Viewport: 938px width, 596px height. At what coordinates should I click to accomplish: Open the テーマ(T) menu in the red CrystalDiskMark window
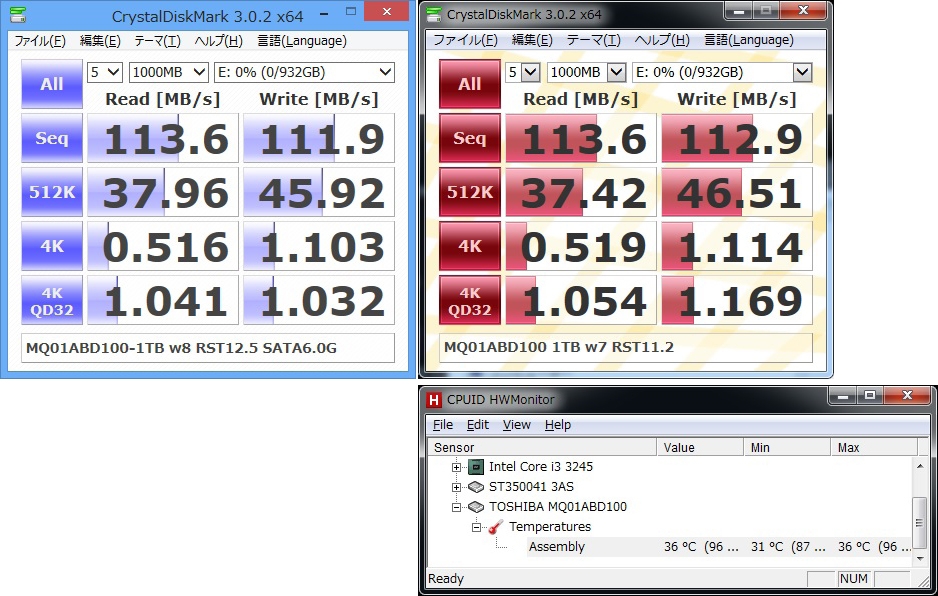coord(593,40)
